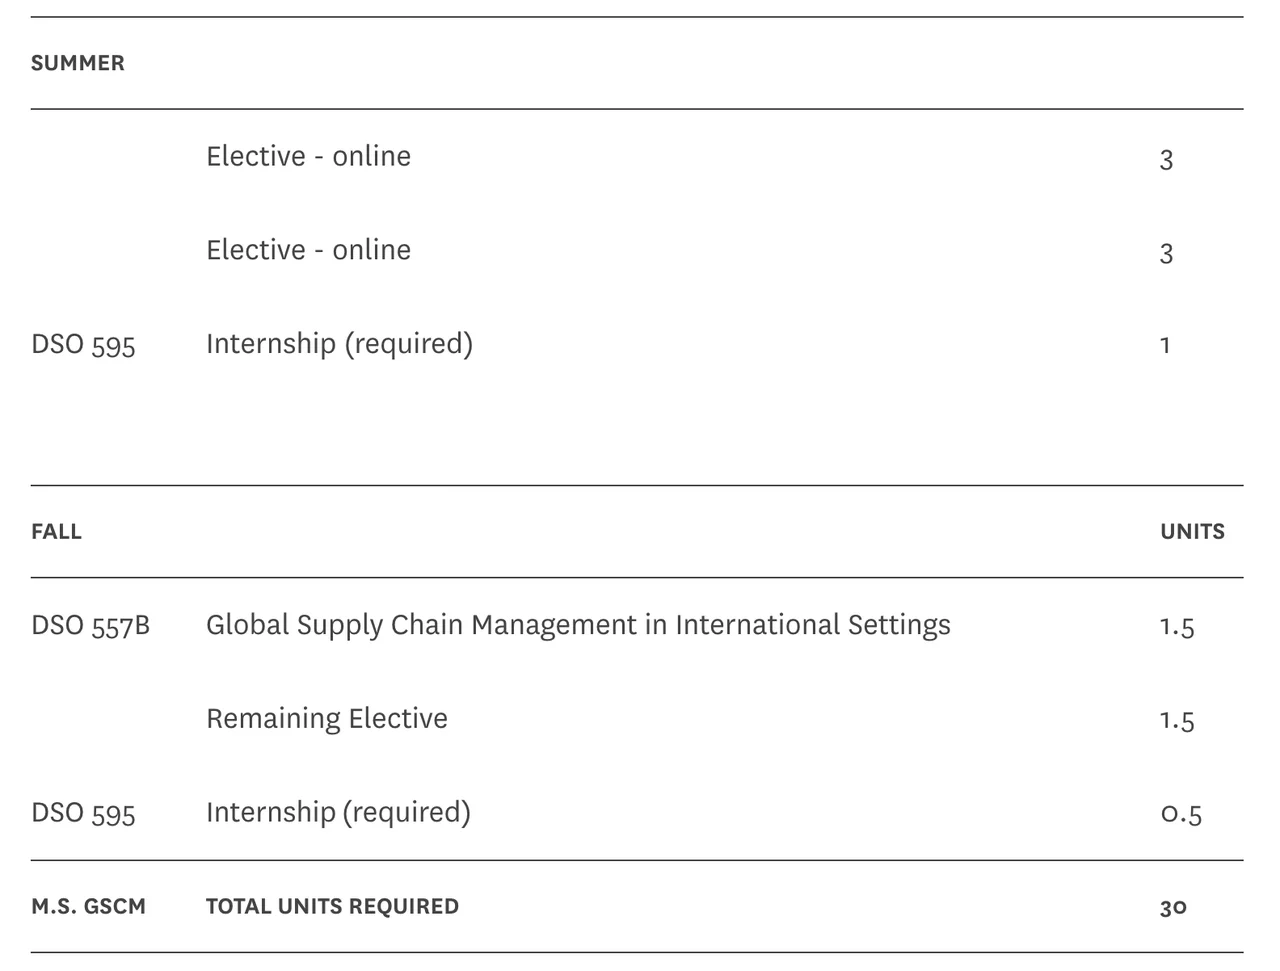Click the 0.5 units value for the Fall internship
The width and height of the screenshot is (1280, 971).
(x=1181, y=814)
